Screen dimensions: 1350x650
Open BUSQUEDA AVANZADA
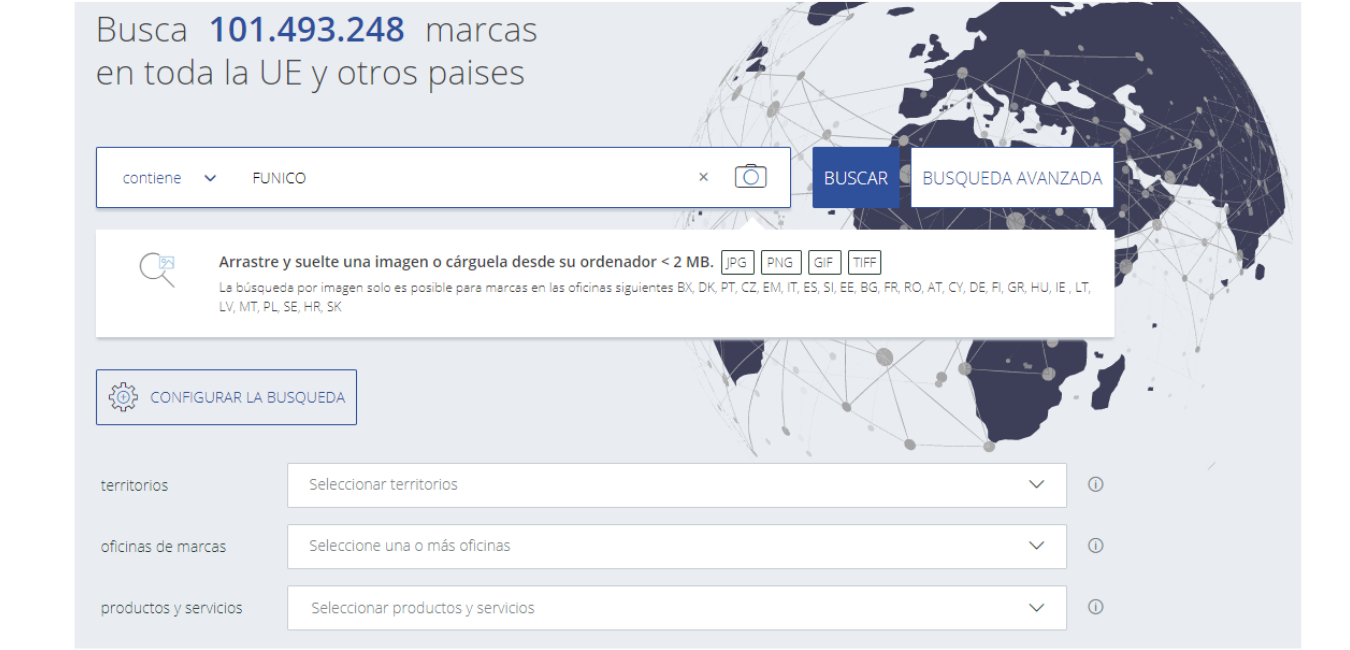pyautogui.click(x=1012, y=178)
